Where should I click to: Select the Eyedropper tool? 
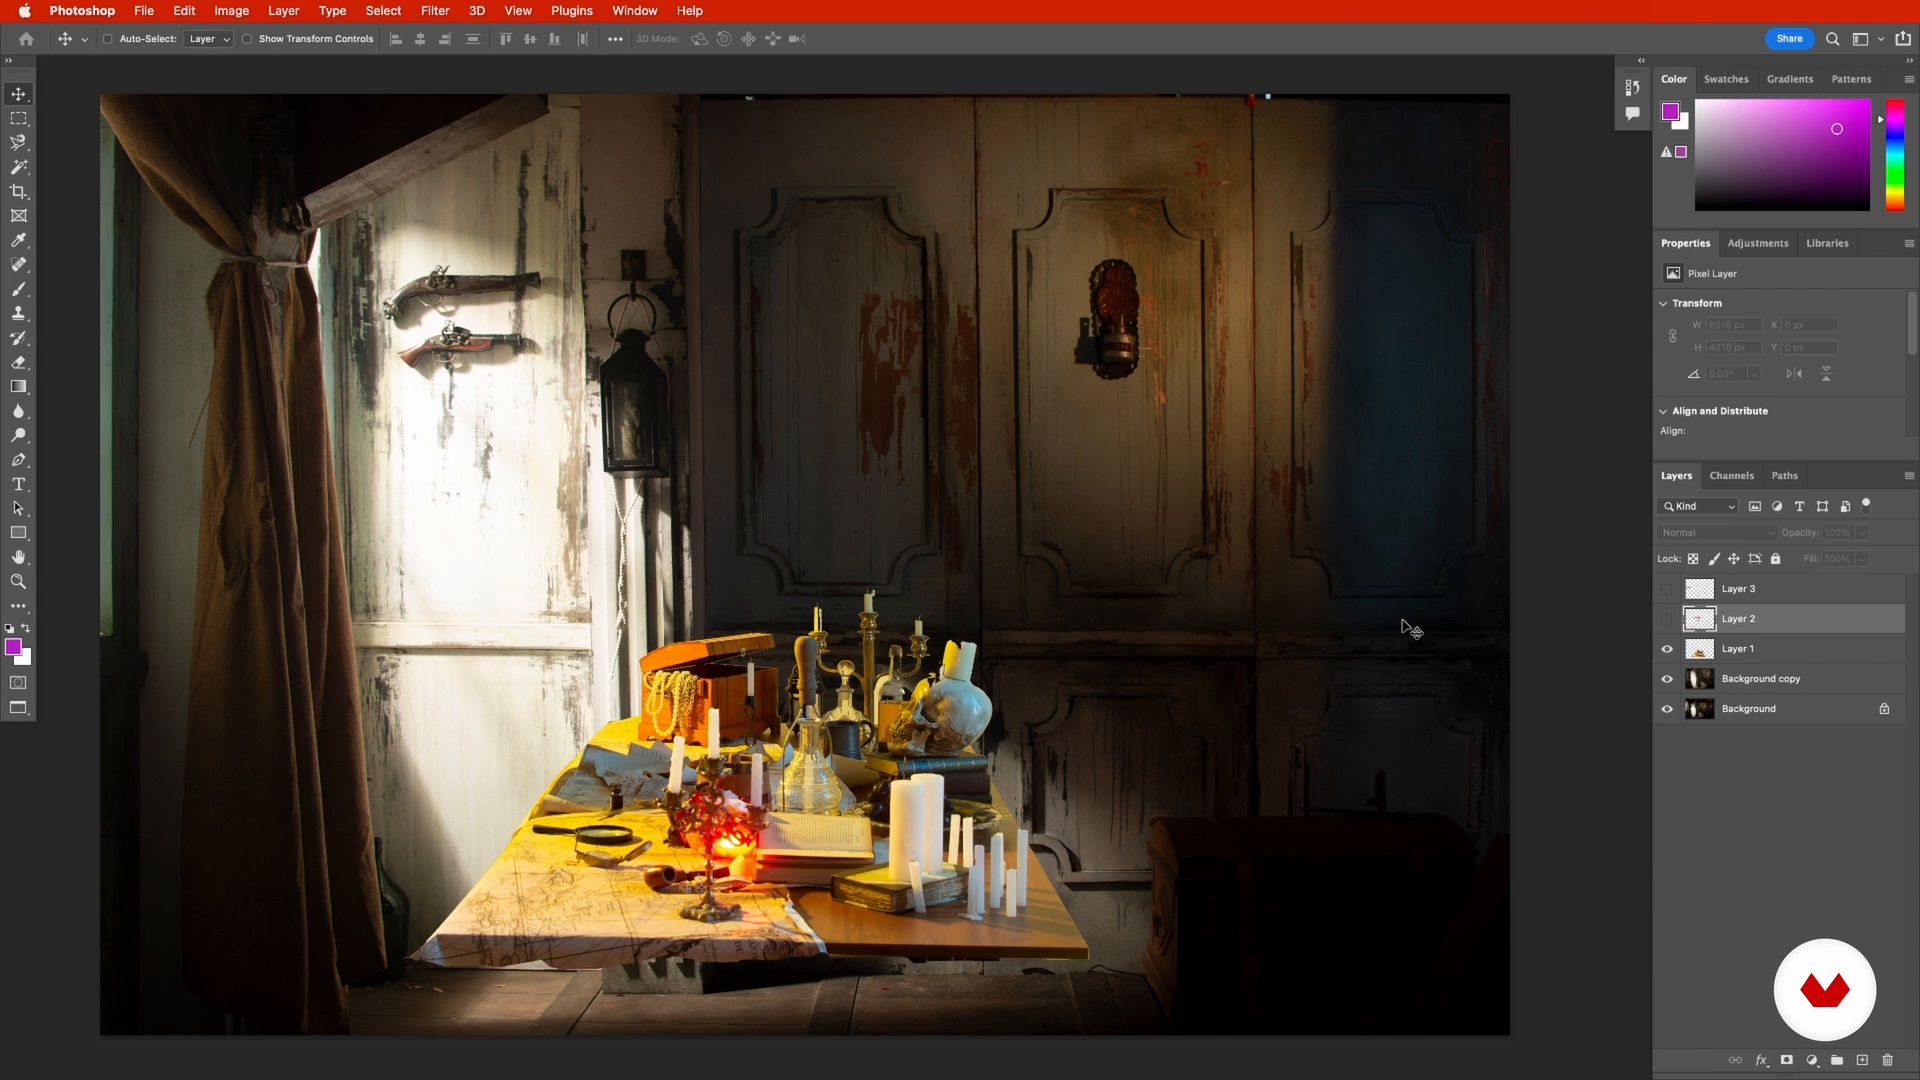tap(18, 241)
